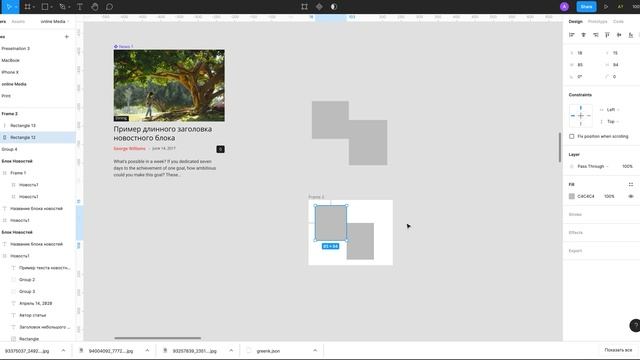Click the layer opacity 100% field
The image size is (640, 360).
[627, 167]
